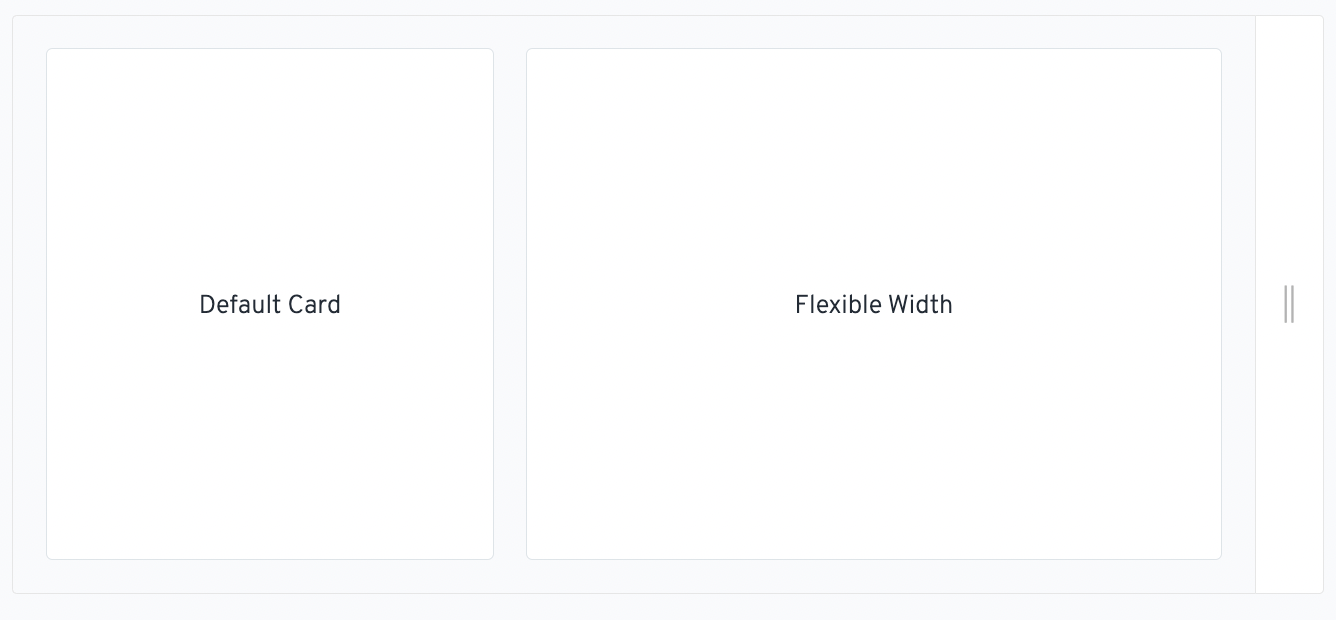Click gray padding between Flexible Width card and handle
Viewport: 1336px width, 620px height.
(x=1238, y=304)
